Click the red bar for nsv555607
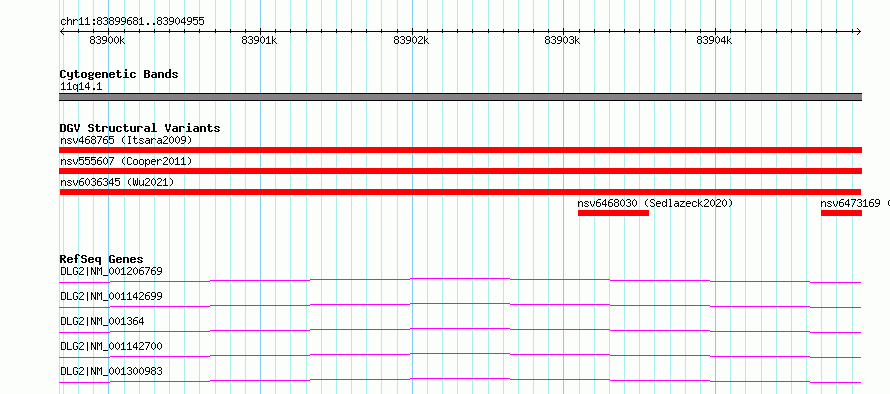This screenshot has height=394, width=890. (x=460, y=171)
